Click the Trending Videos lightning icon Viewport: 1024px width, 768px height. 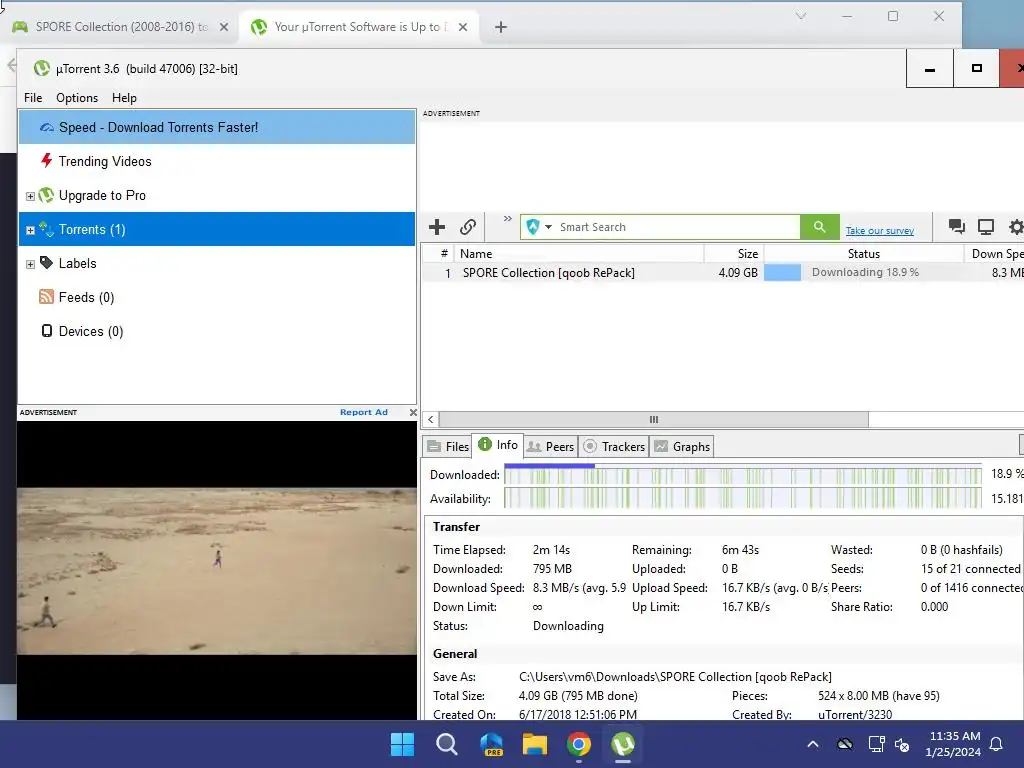coord(46,161)
